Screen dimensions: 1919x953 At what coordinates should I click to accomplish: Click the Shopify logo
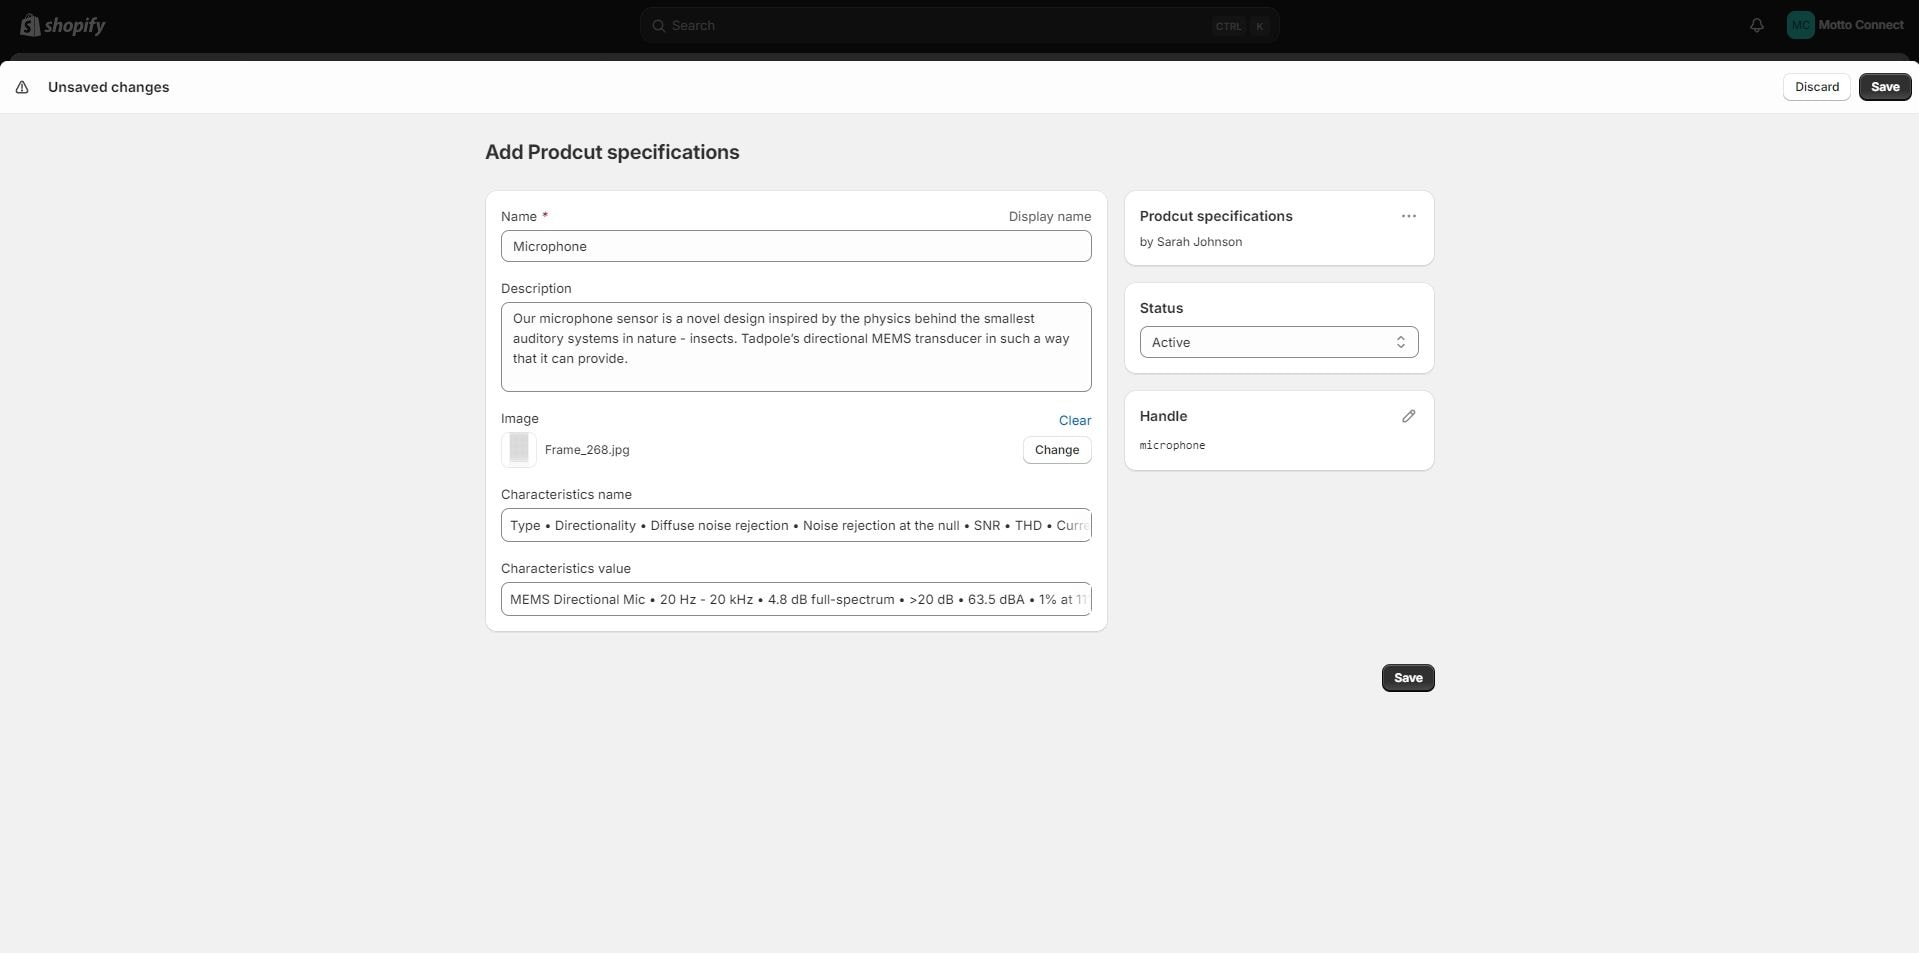(x=62, y=25)
